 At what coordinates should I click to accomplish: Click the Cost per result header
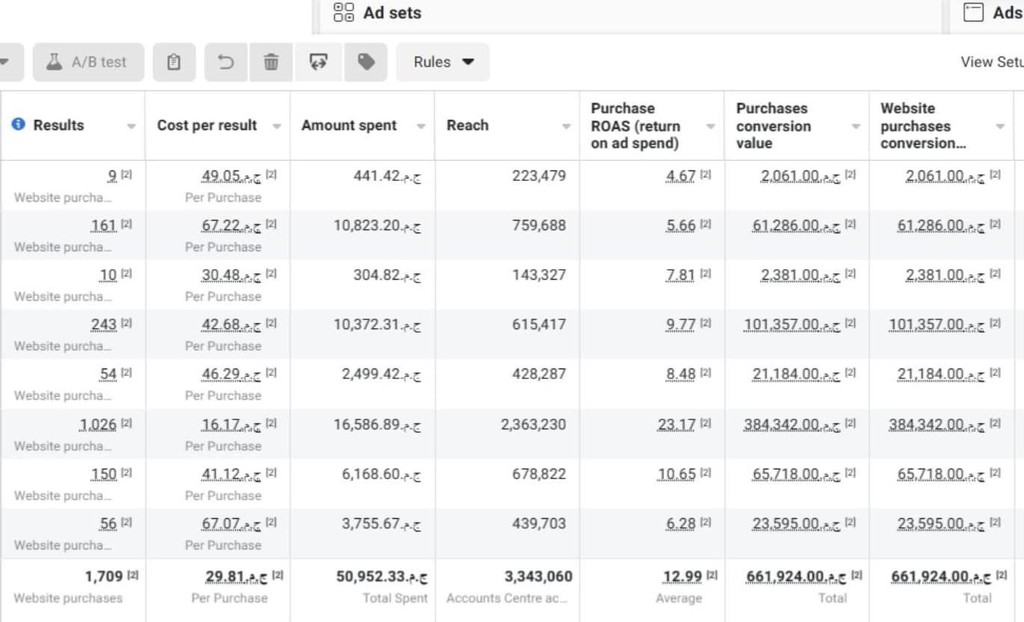click(207, 125)
